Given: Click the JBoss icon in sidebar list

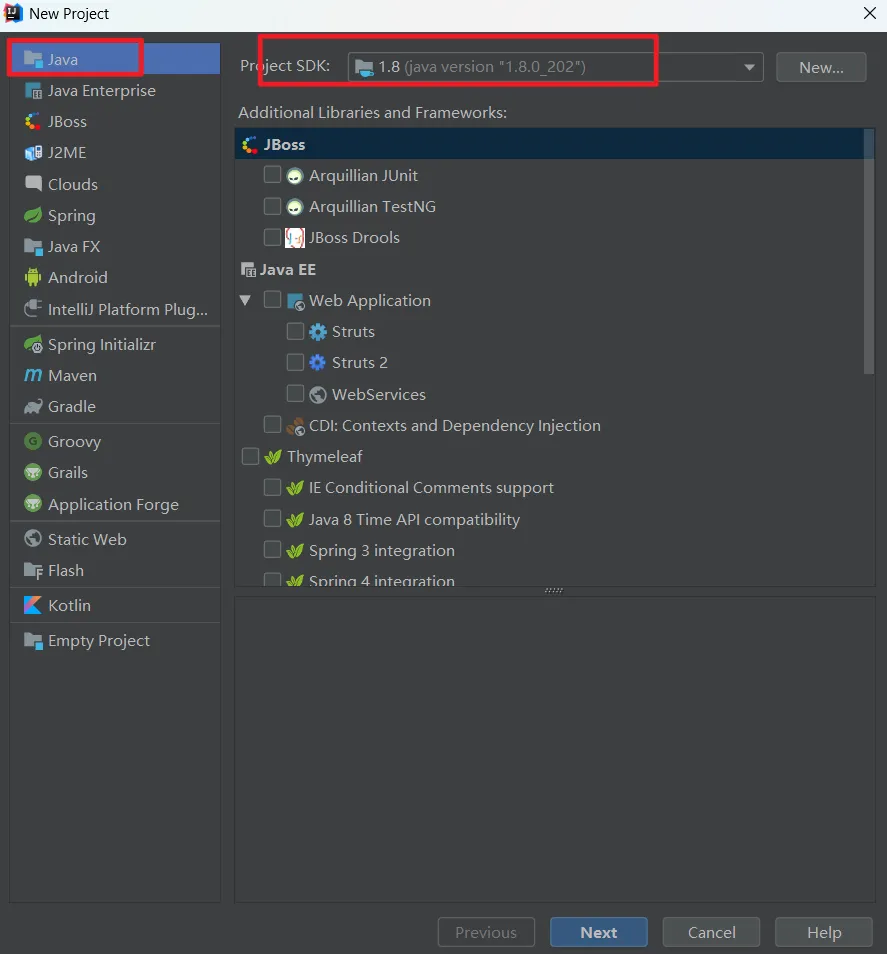Looking at the screenshot, I should (x=33, y=122).
